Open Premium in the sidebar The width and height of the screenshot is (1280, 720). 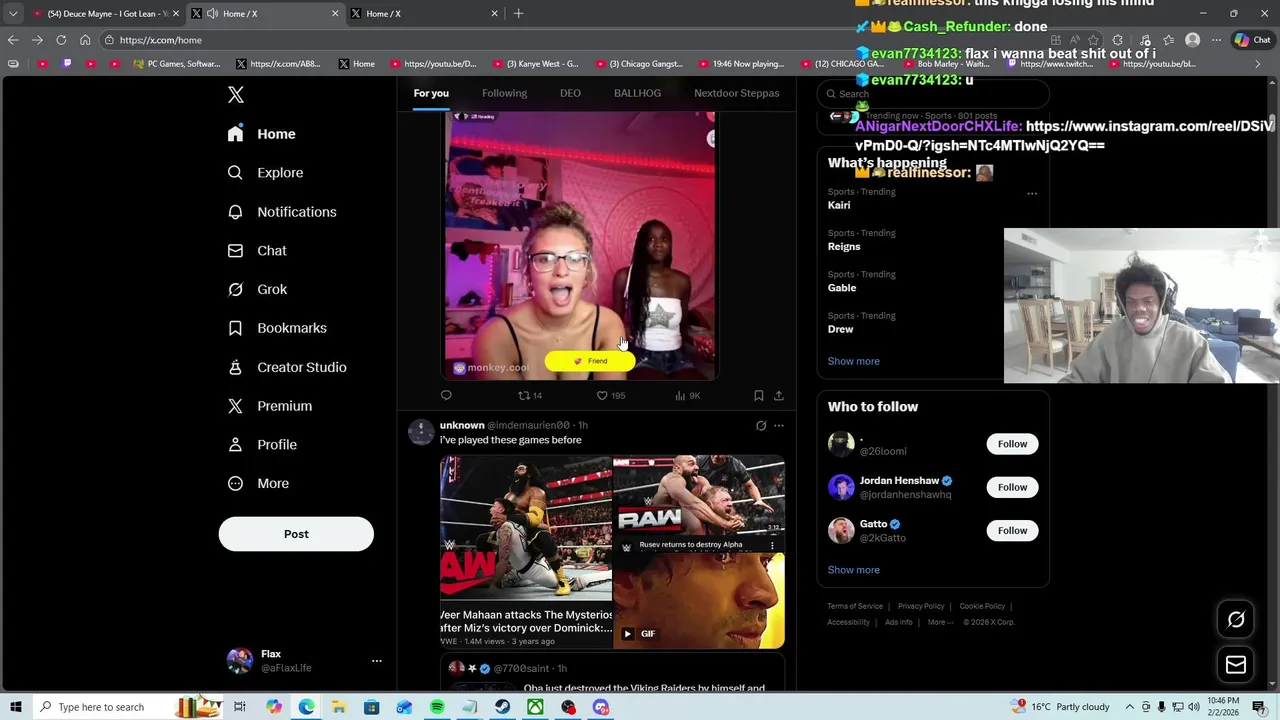pos(270,406)
